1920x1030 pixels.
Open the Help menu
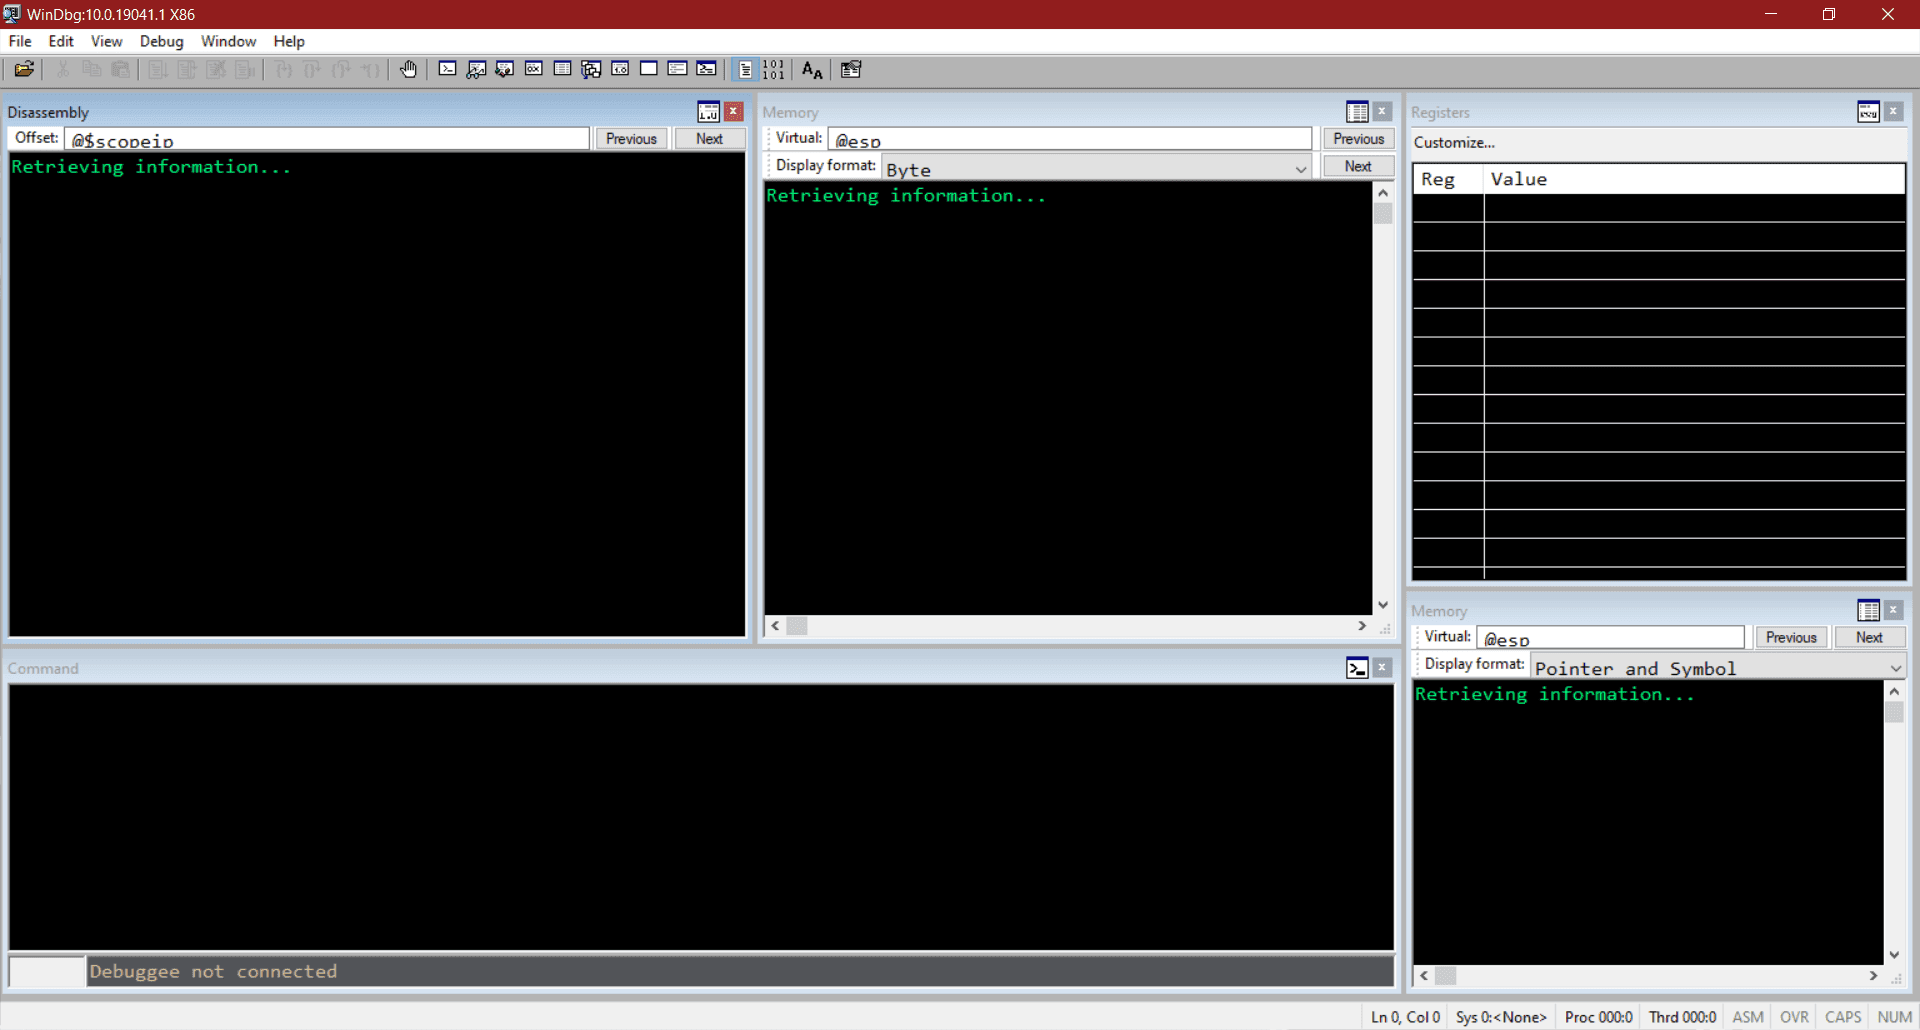coord(289,41)
